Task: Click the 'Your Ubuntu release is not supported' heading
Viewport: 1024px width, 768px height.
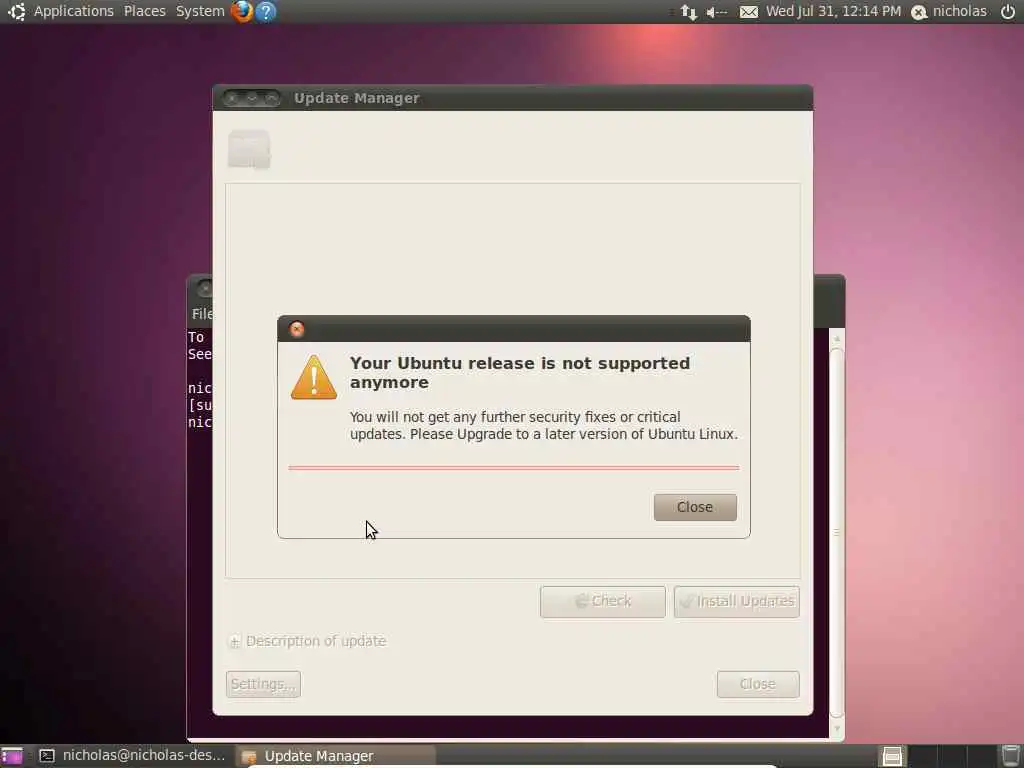Action: tap(520, 372)
